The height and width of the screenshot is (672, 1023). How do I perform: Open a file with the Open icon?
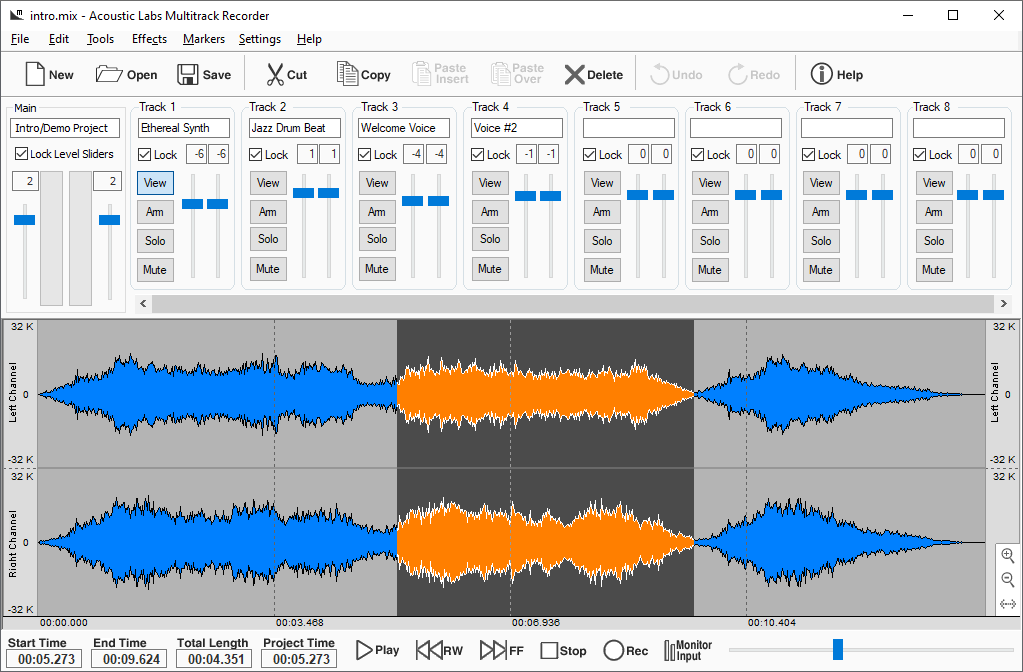[109, 74]
